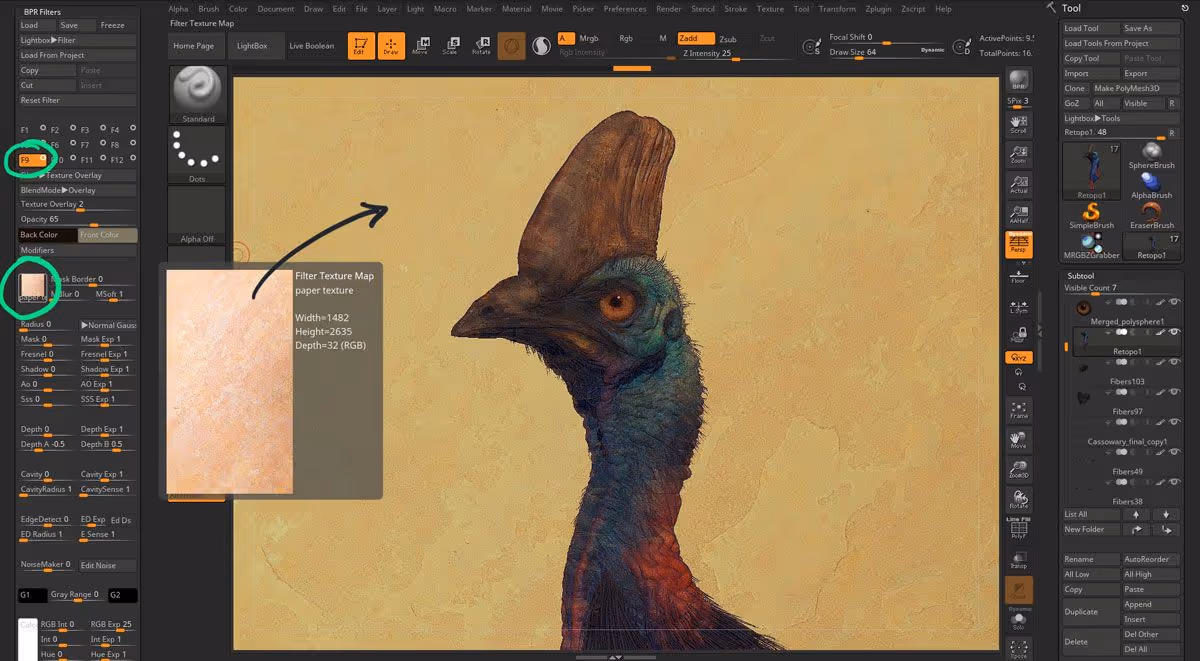Toggle the Floor grid
Viewport: 1200px width, 661px height.
[x=1018, y=275]
